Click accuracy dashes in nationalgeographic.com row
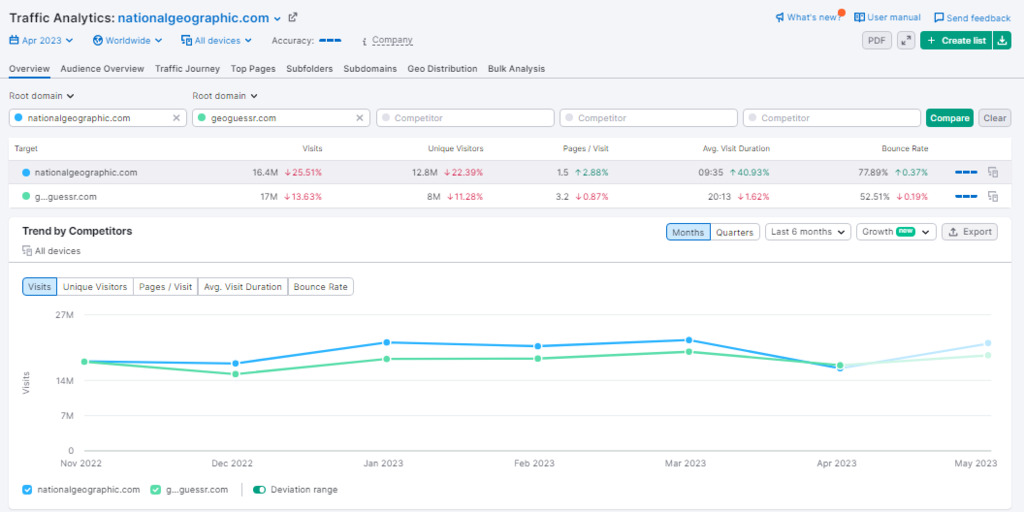Screen dimensions: 1024x512 [966, 172]
